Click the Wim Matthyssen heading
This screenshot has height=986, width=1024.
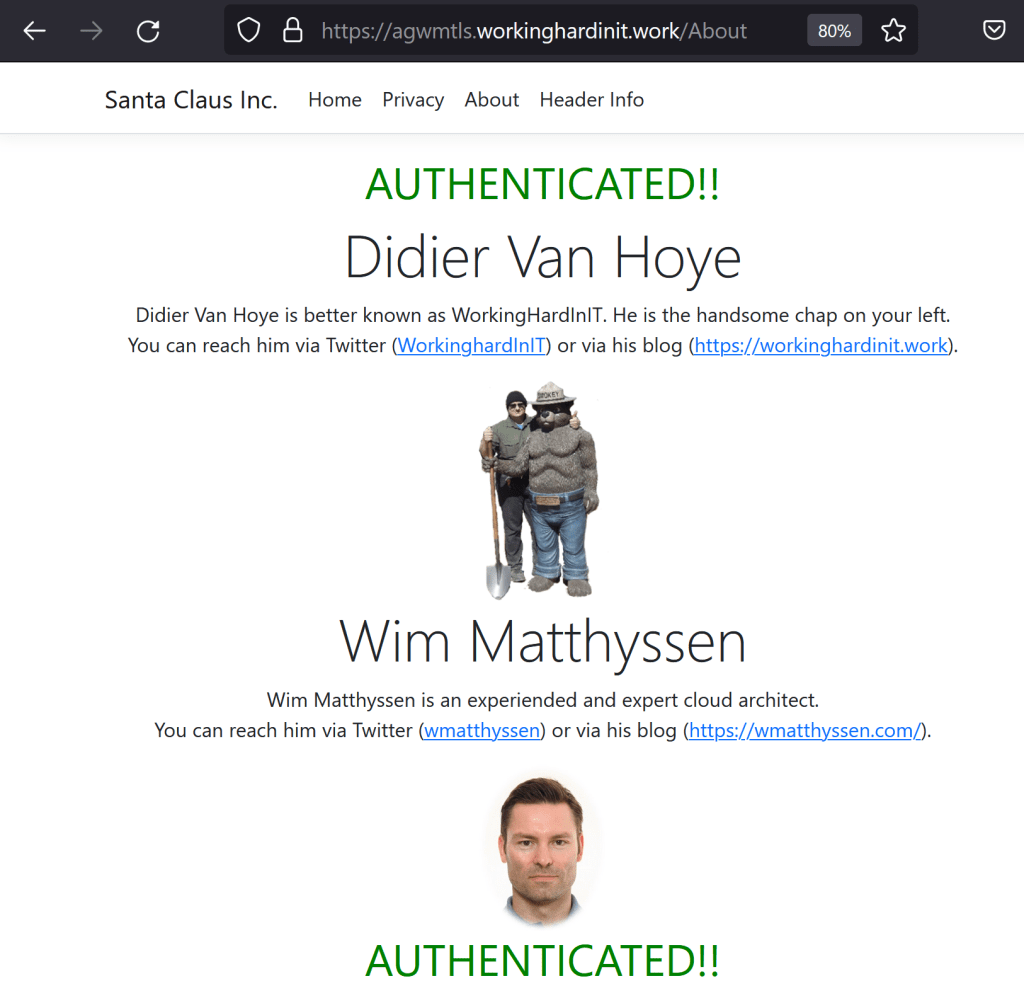coord(543,643)
